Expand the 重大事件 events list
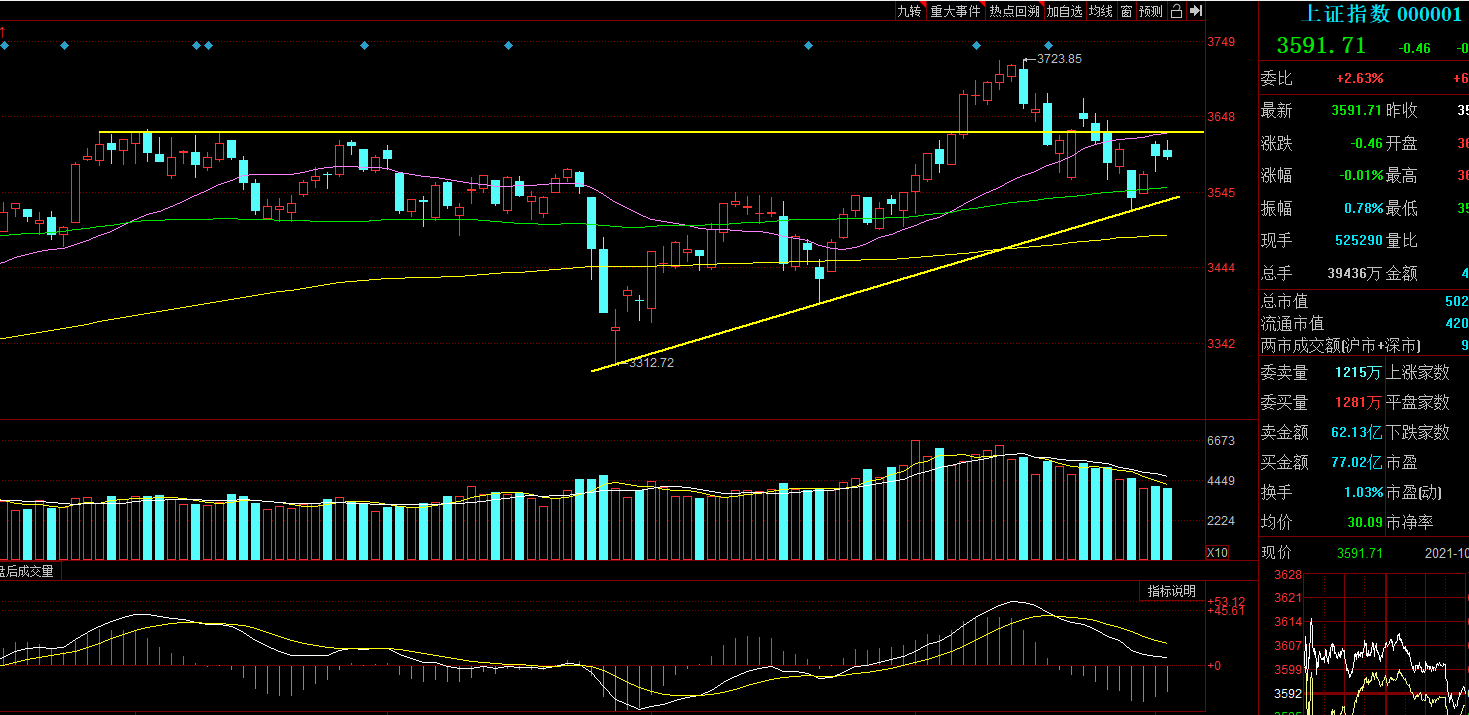The height and width of the screenshot is (715, 1469). [955, 11]
